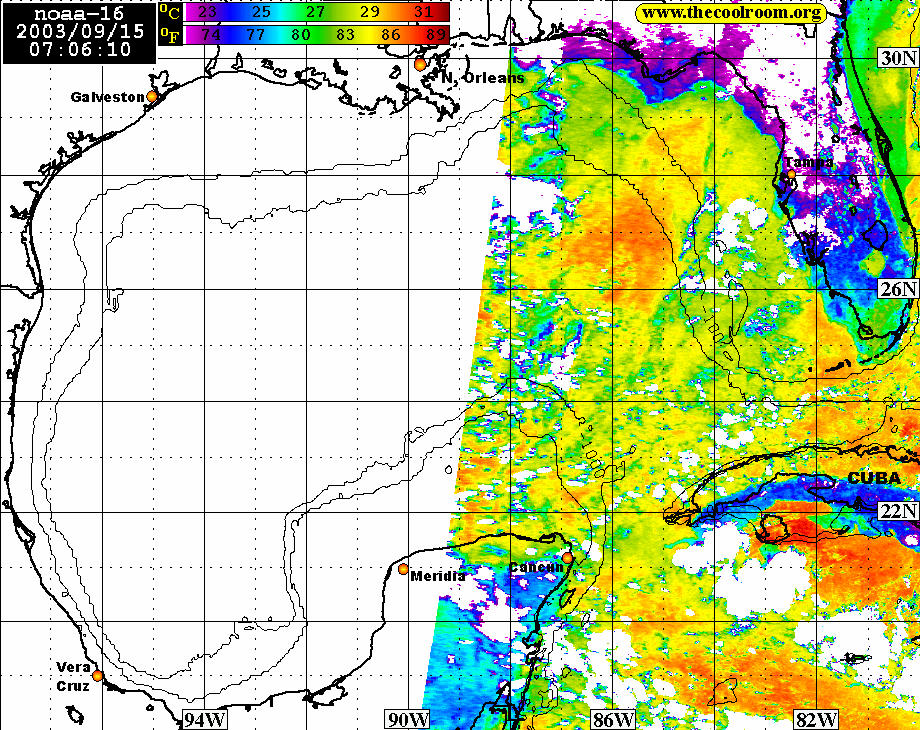Image resolution: width=920 pixels, height=730 pixels.
Task: Click the 82W longitude label
Action: pyautogui.click(x=816, y=720)
